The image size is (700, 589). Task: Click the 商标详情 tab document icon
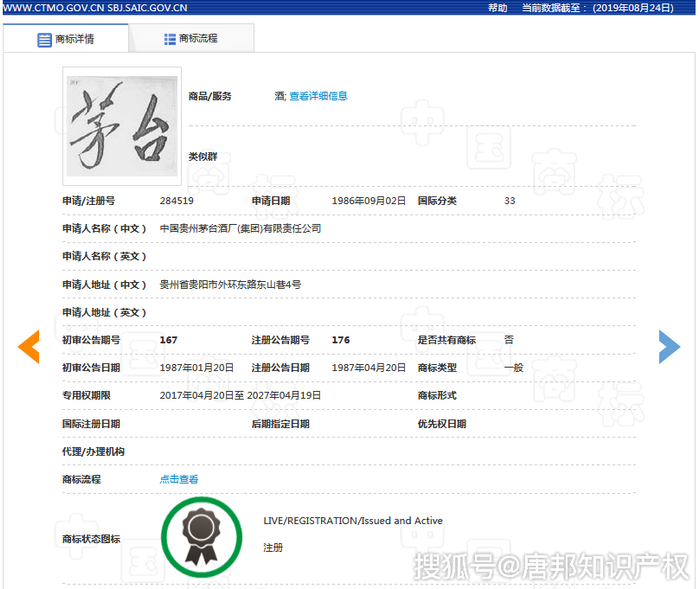pyautogui.click(x=44, y=40)
